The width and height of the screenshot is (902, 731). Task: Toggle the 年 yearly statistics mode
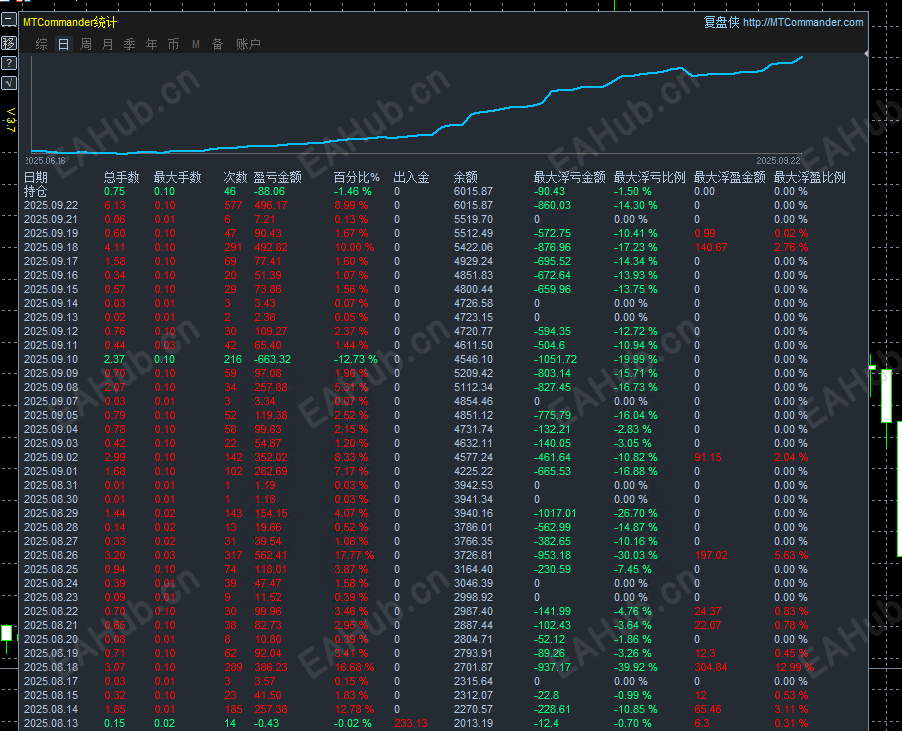(x=152, y=44)
